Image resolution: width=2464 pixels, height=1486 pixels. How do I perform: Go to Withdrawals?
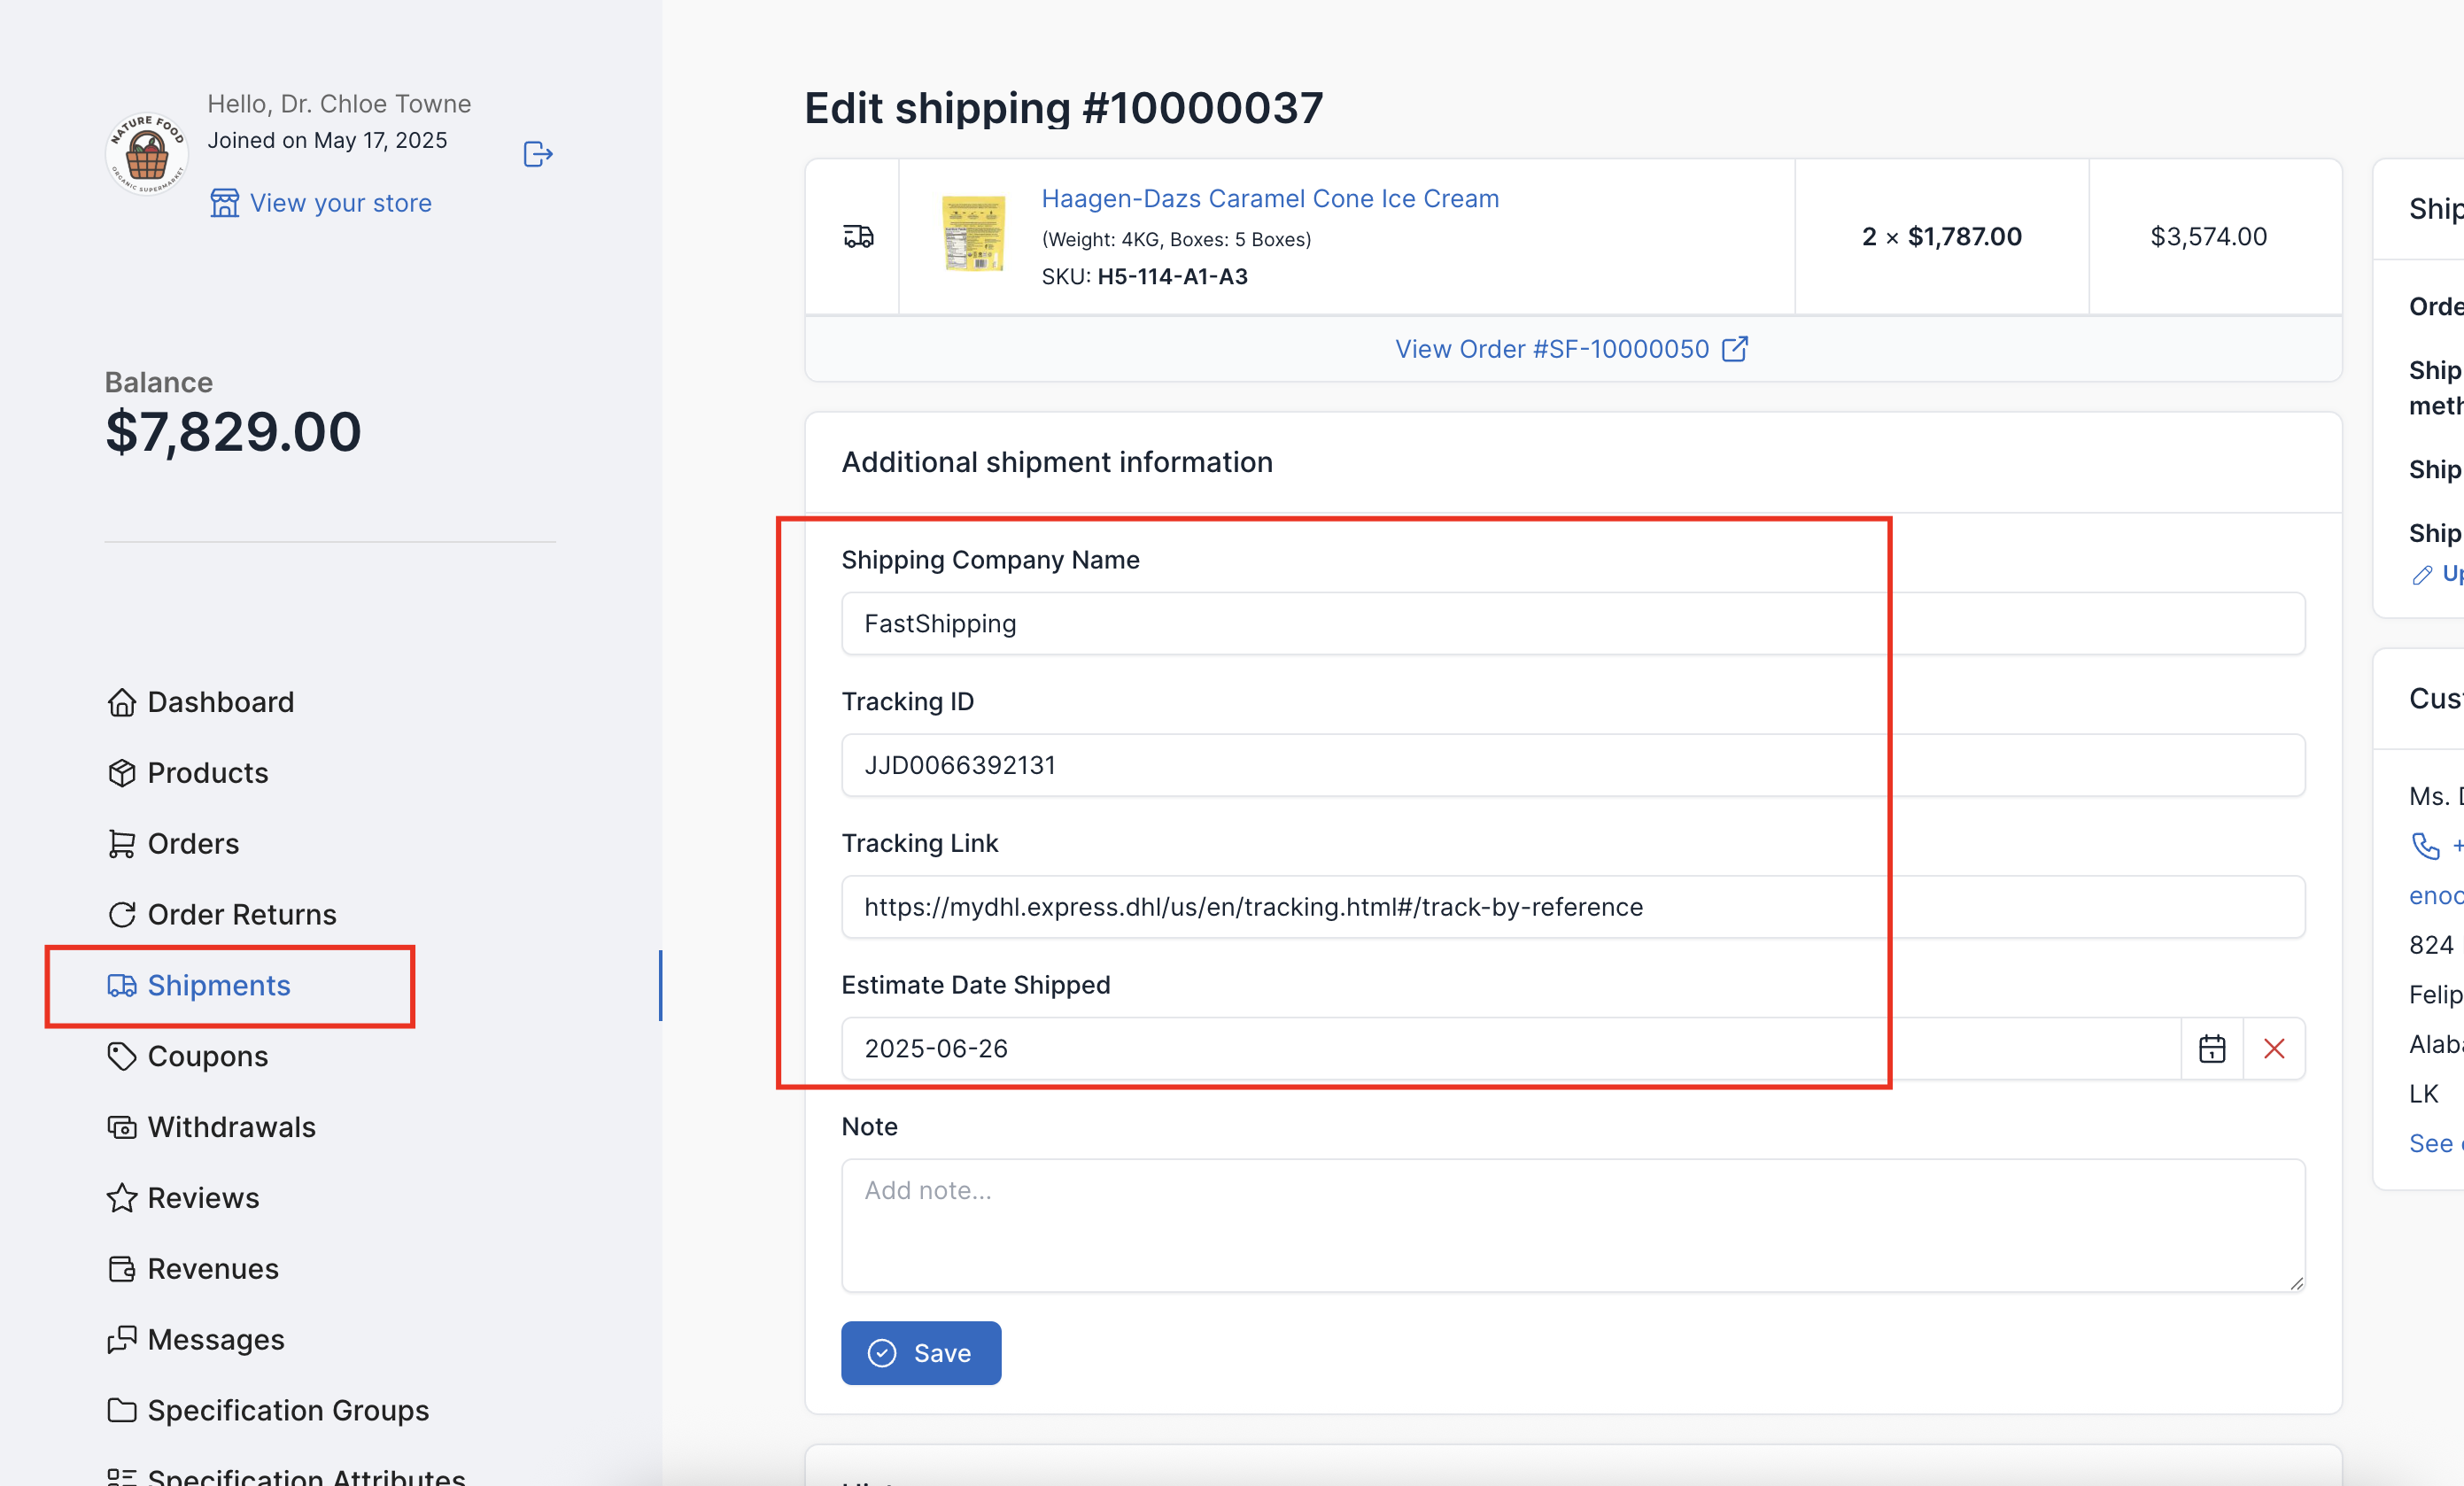click(232, 1127)
